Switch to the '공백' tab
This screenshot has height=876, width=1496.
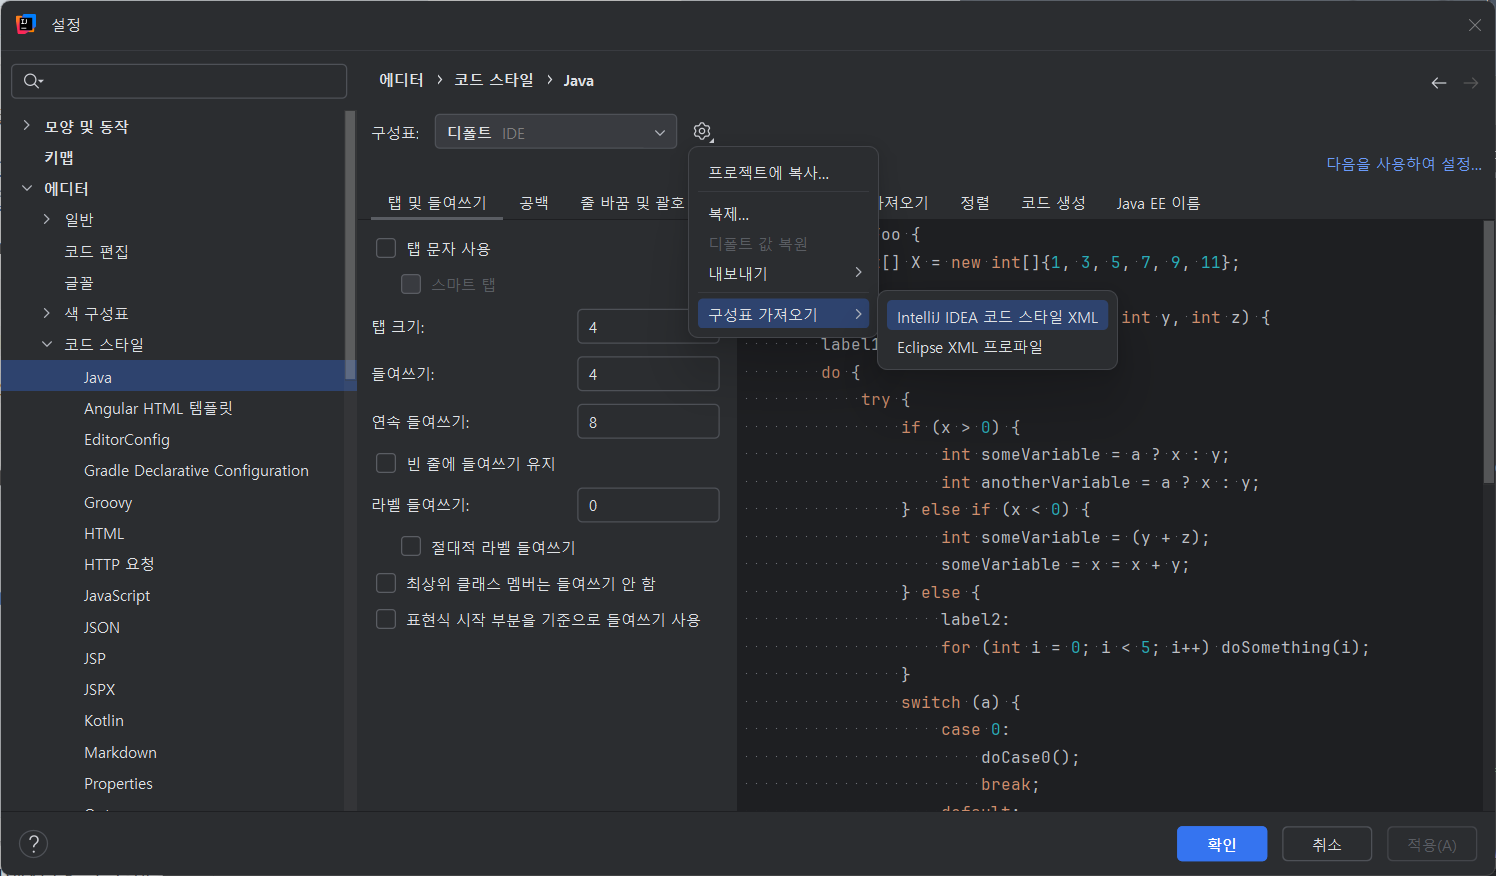pos(534,203)
